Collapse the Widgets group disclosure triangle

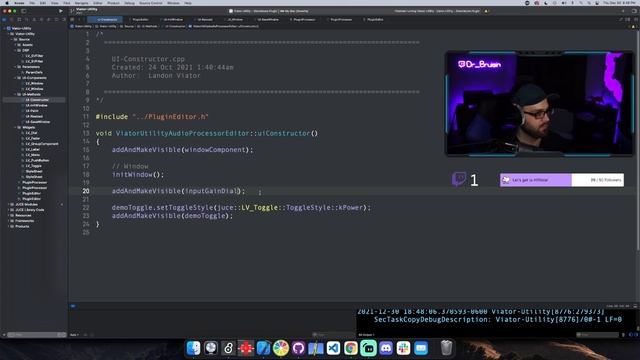[x=16, y=127]
